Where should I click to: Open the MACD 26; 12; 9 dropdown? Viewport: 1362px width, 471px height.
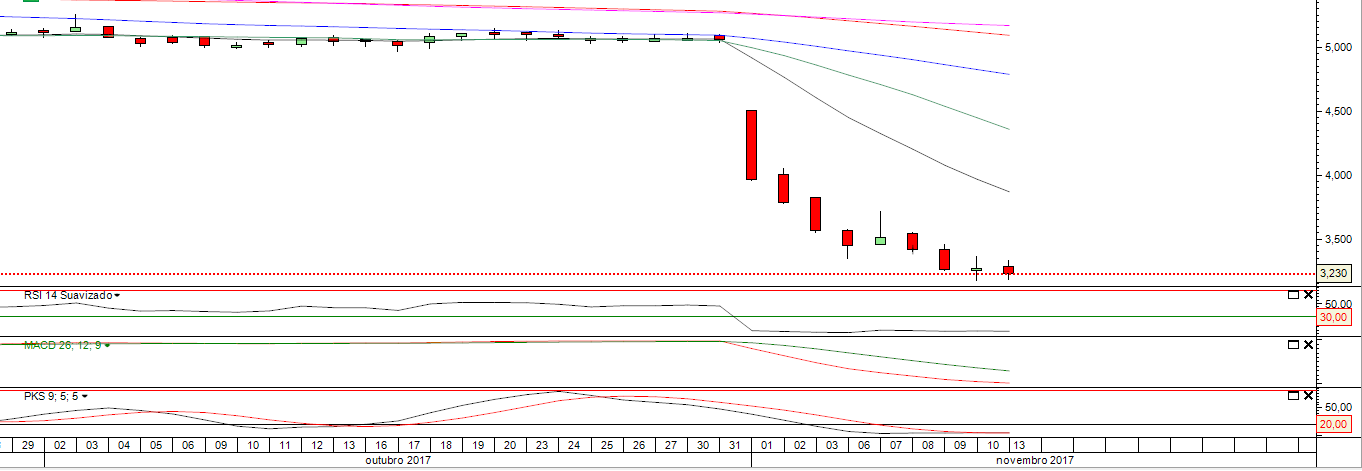107,345
